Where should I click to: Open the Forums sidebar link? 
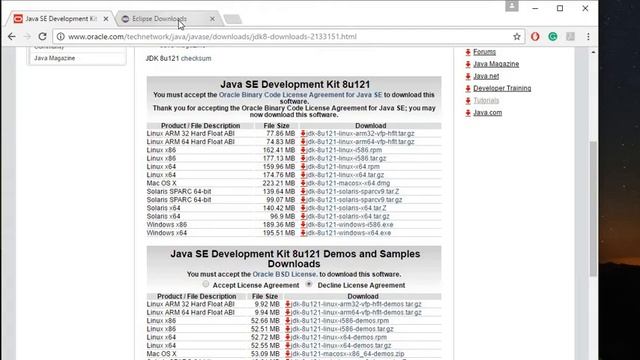(484, 52)
